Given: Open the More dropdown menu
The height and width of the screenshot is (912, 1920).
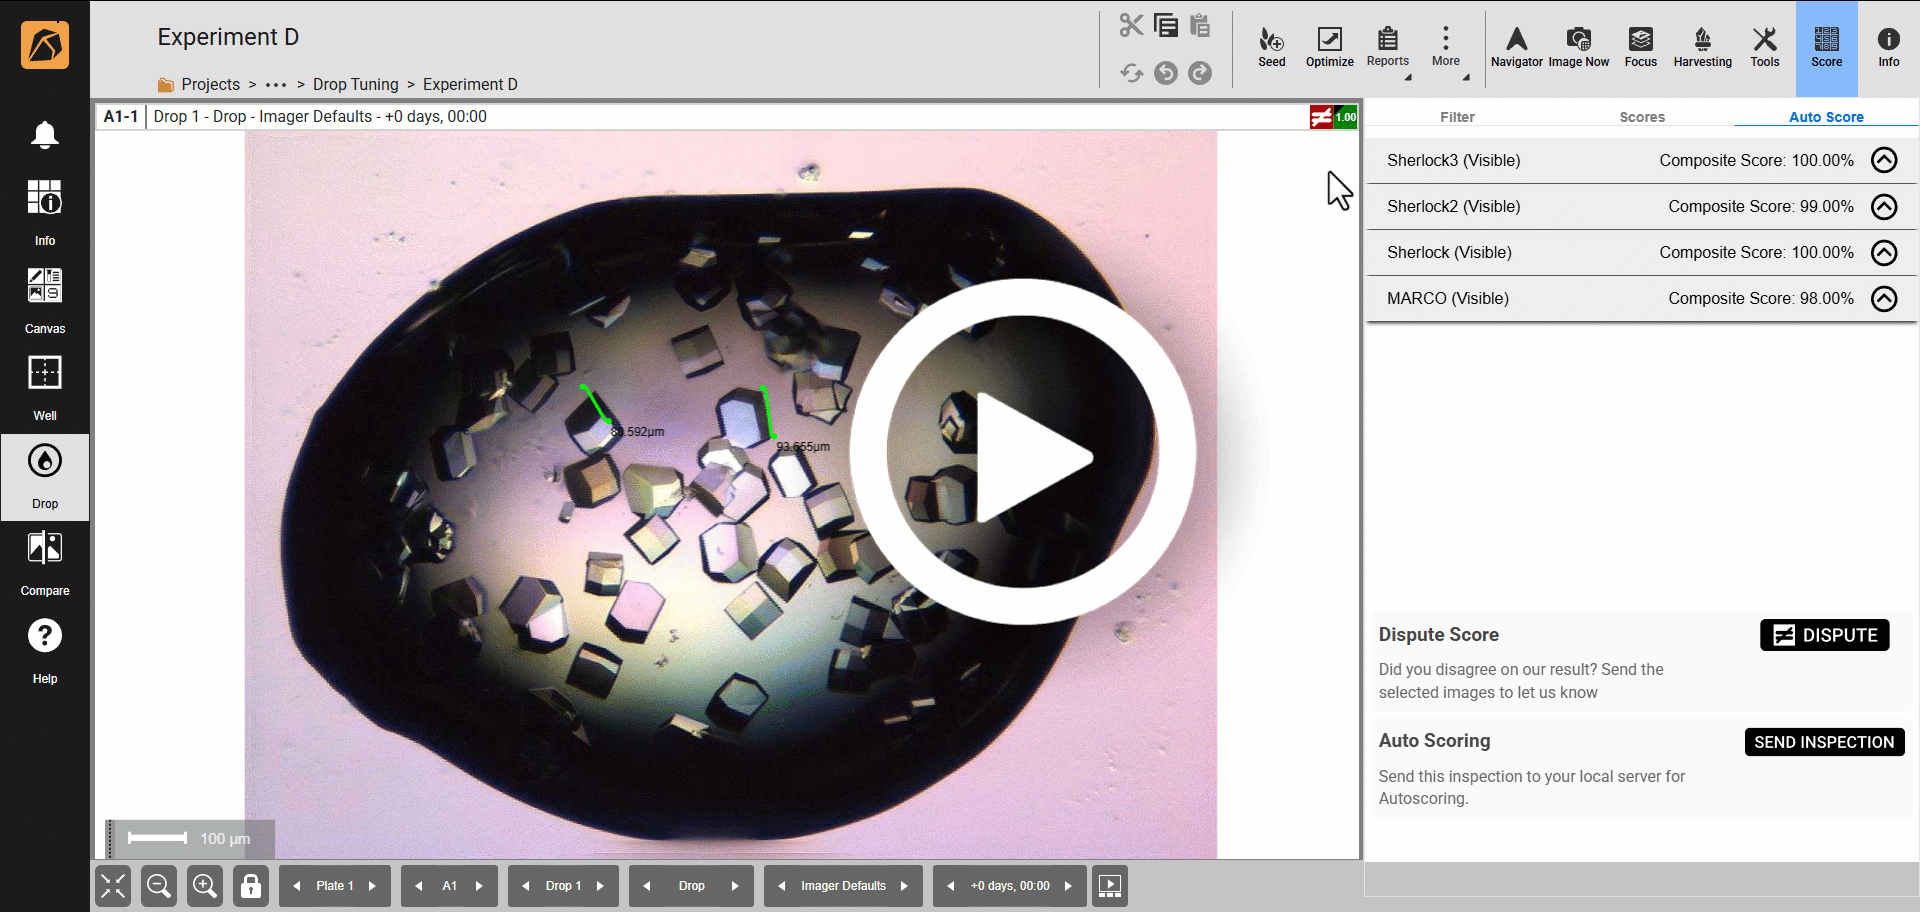Looking at the screenshot, I should pos(1445,47).
